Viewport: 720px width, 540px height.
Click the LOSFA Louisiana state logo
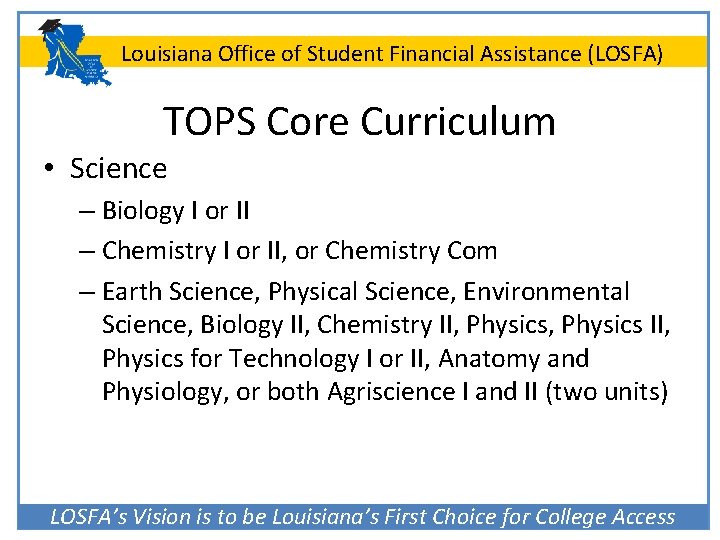click(x=78, y=55)
